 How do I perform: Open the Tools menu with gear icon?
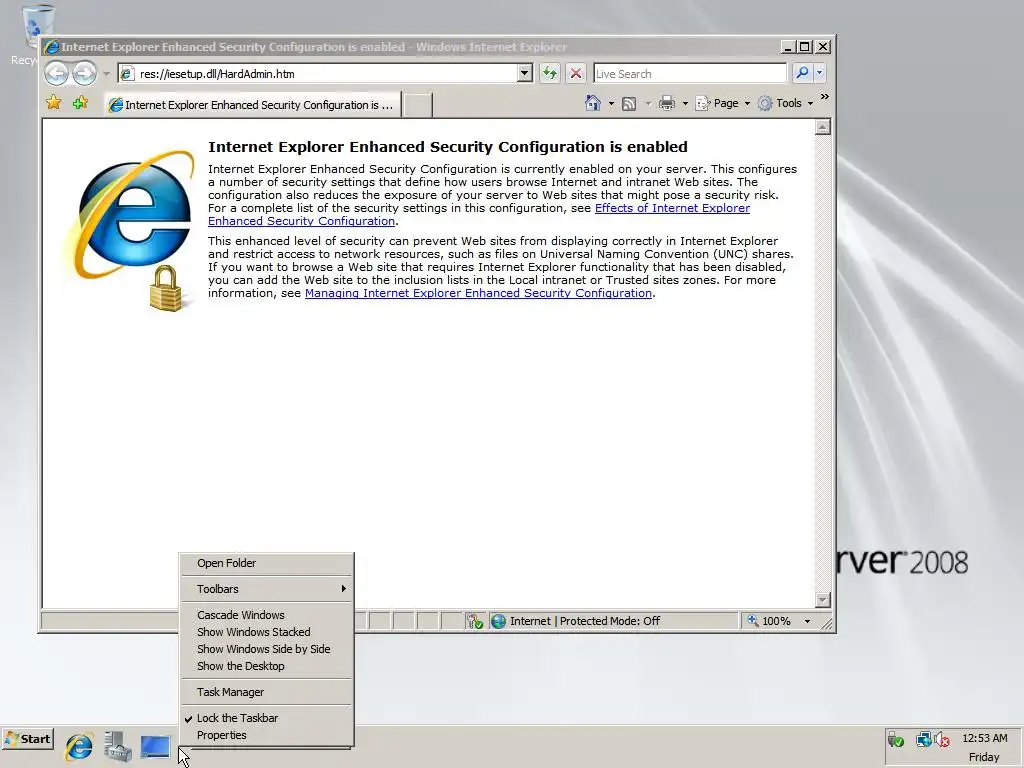[x=786, y=103]
